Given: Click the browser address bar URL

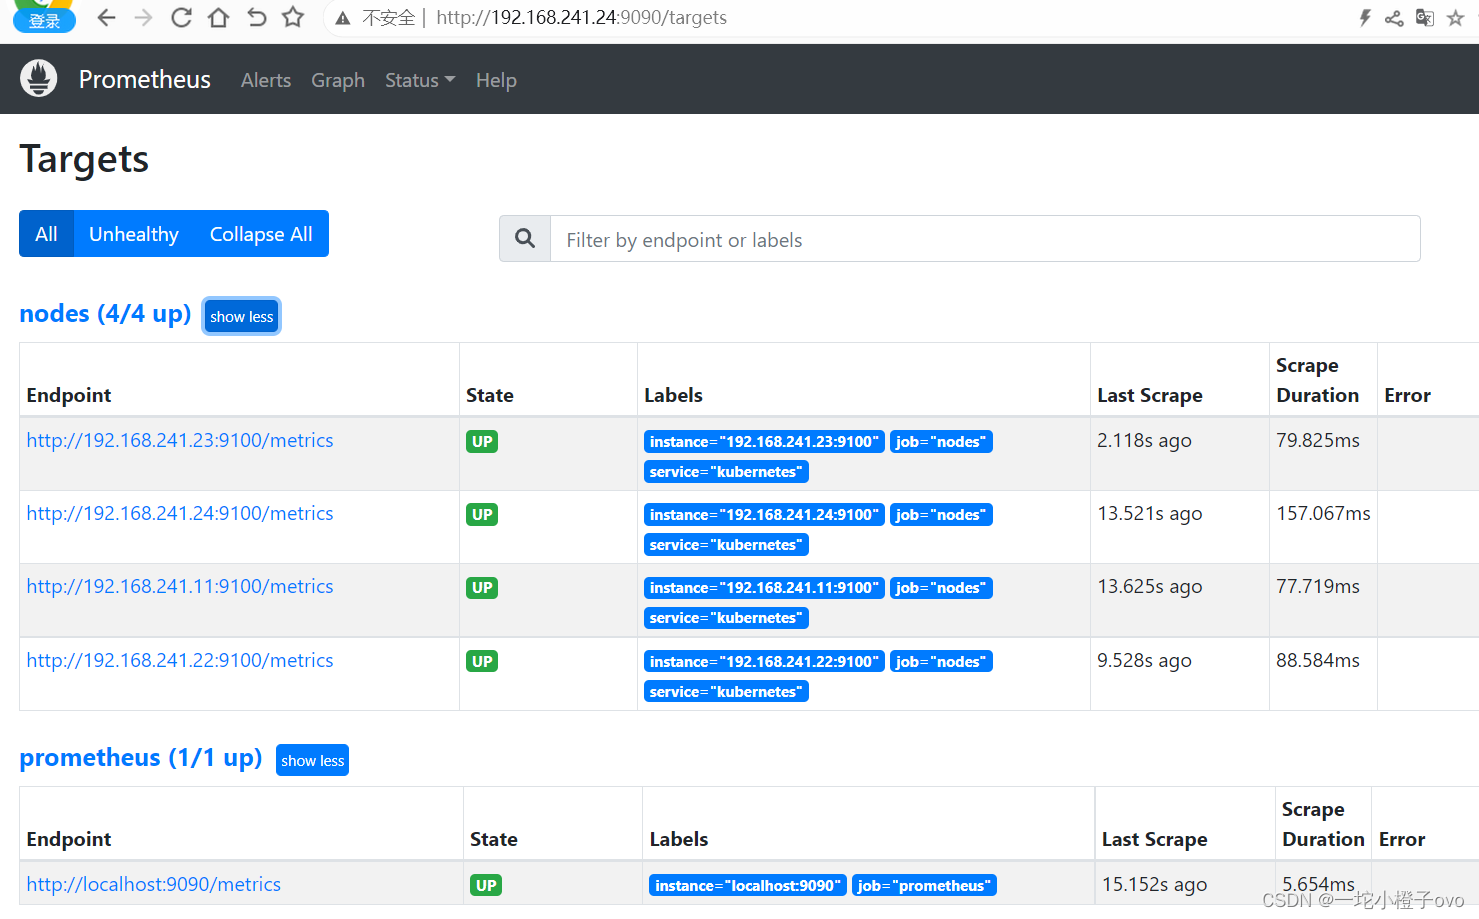Looking at the screenshot, I should 581,18.
